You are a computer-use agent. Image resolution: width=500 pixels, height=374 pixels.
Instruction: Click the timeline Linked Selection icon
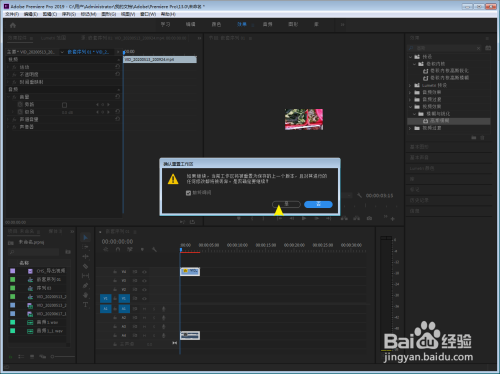pyautogui.click(x=130, y=249)
